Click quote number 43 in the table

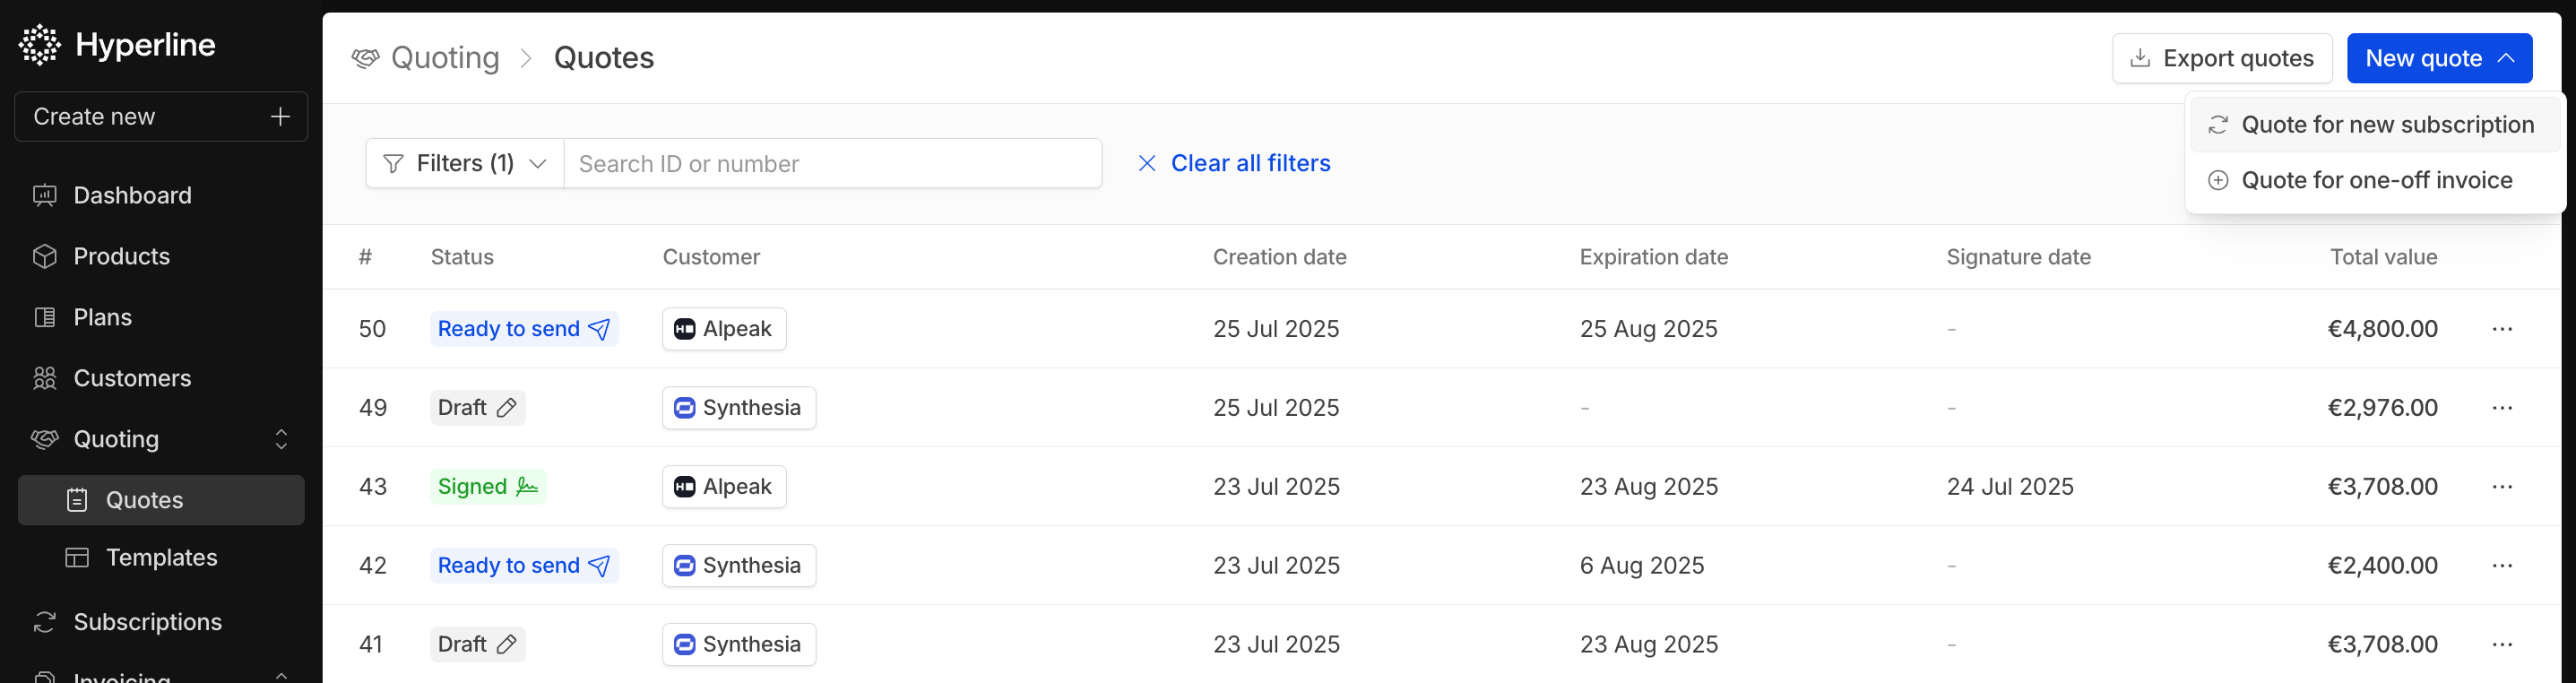point(373,487)
